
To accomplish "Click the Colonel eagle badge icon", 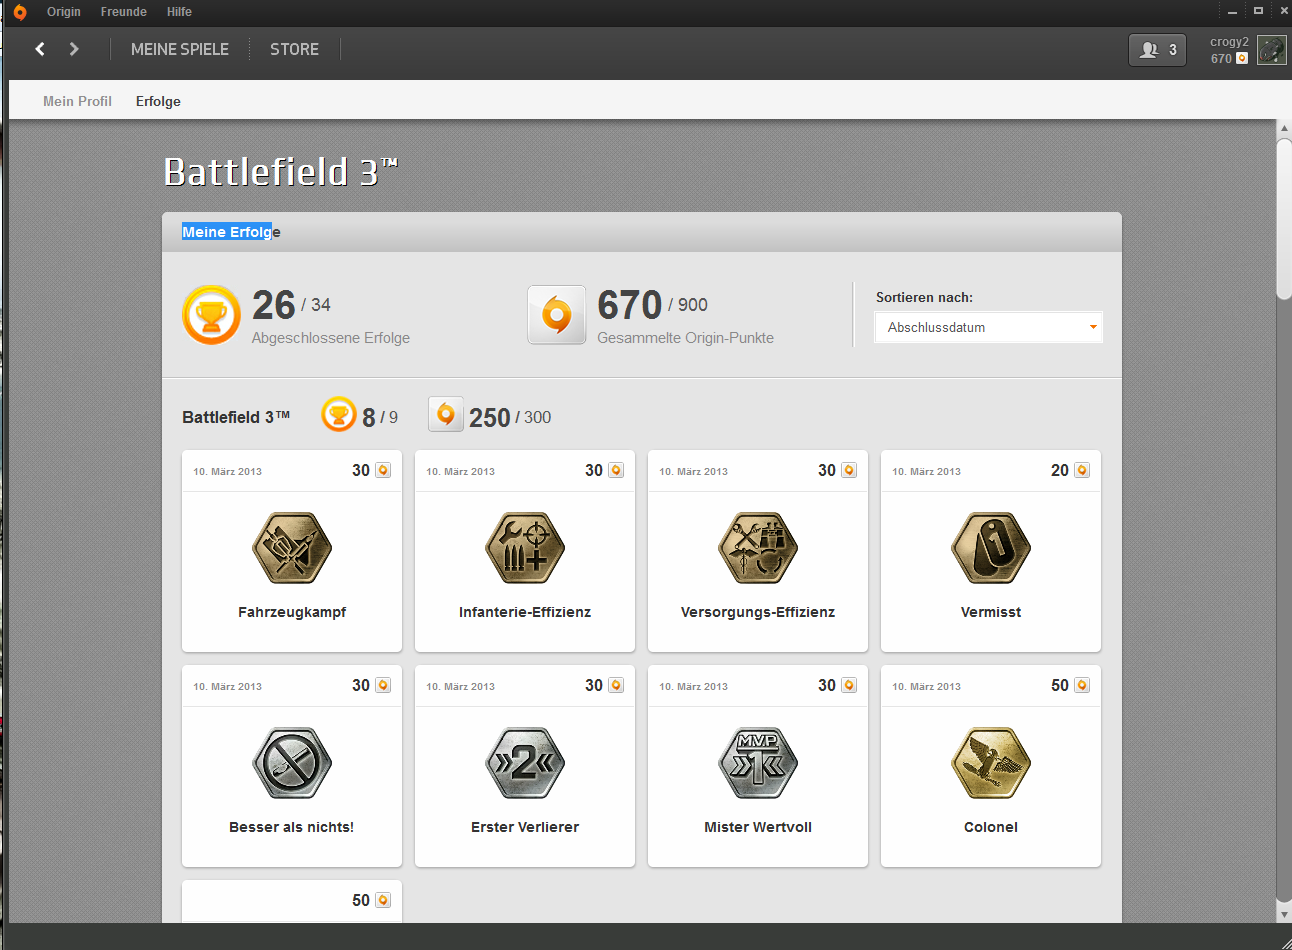I will [990, 763].
